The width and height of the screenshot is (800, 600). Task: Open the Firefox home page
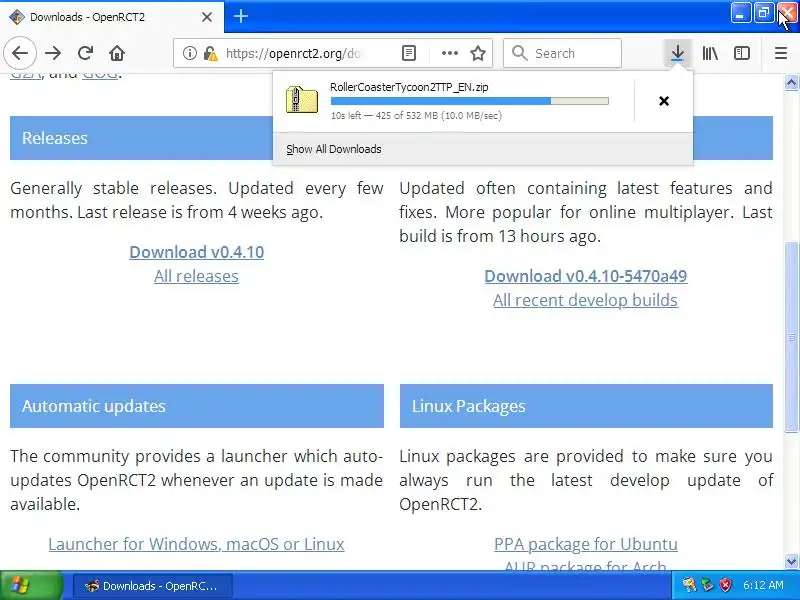117,53
